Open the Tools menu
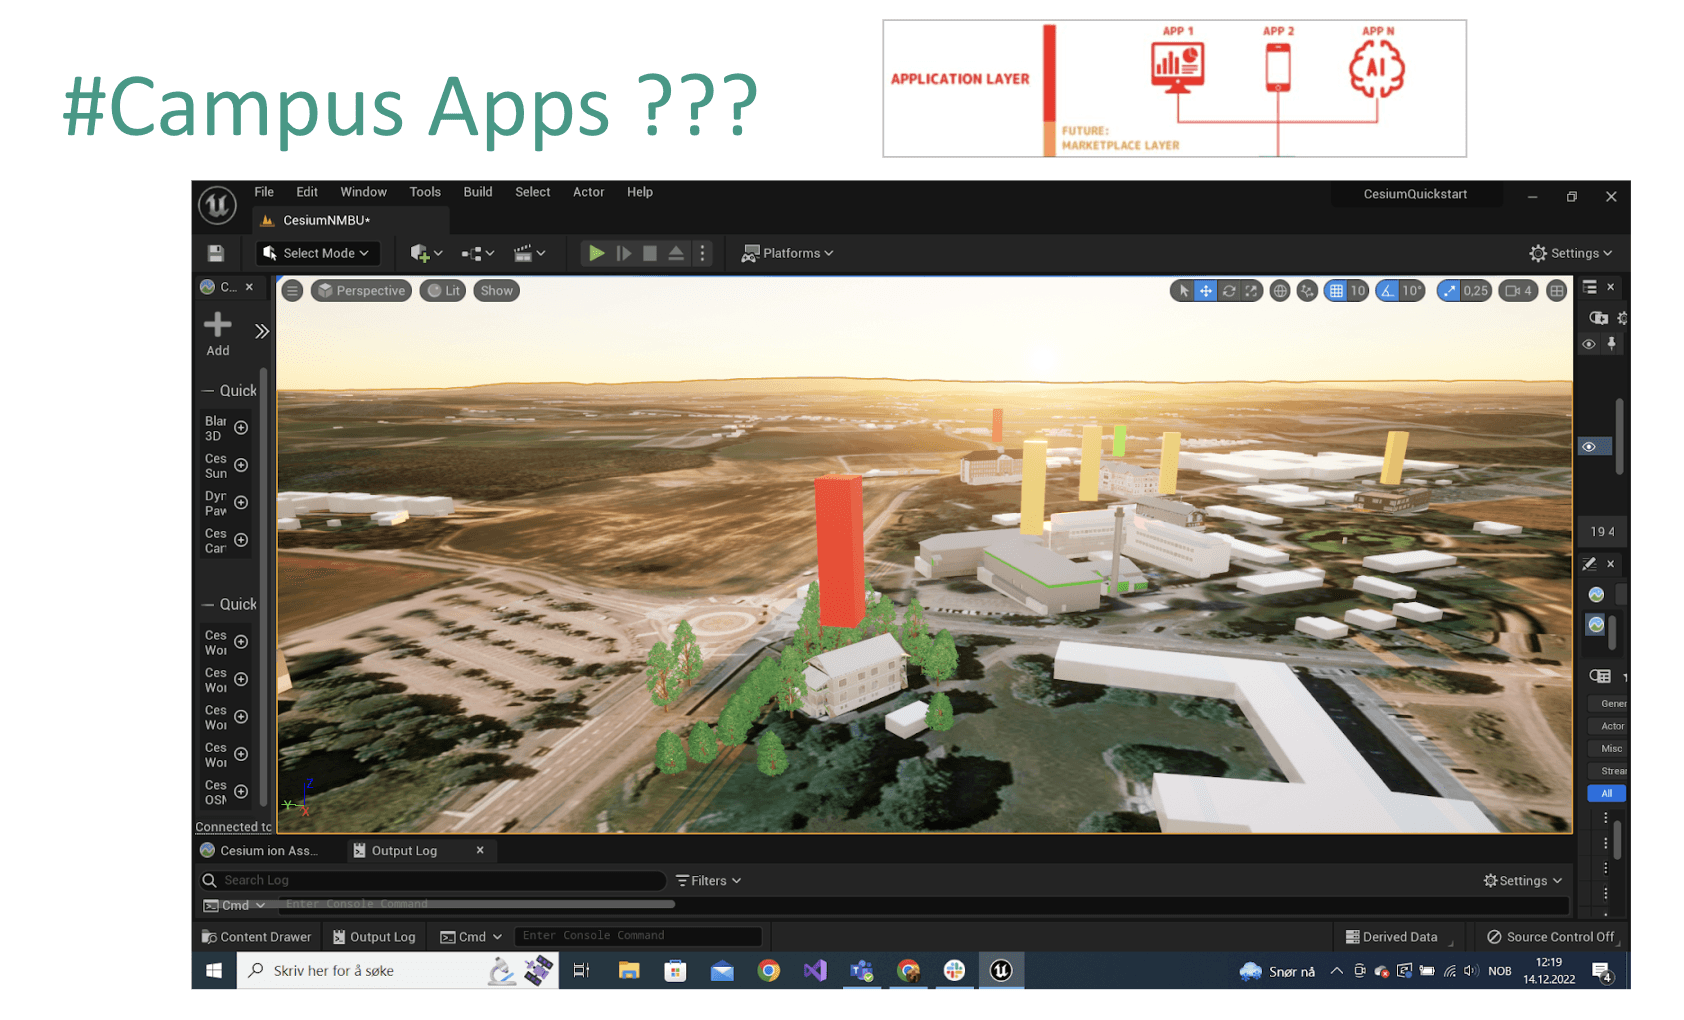Screen dimensions: 1684x1020 point(425,192)
